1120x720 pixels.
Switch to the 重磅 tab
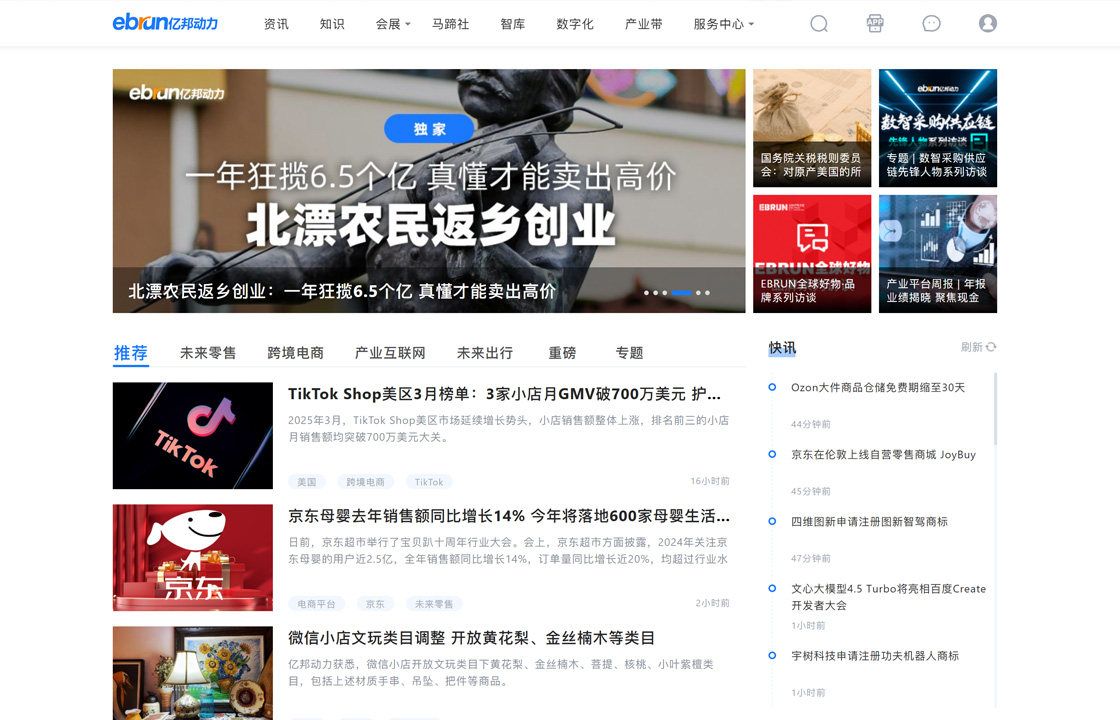tap(562, 353)
